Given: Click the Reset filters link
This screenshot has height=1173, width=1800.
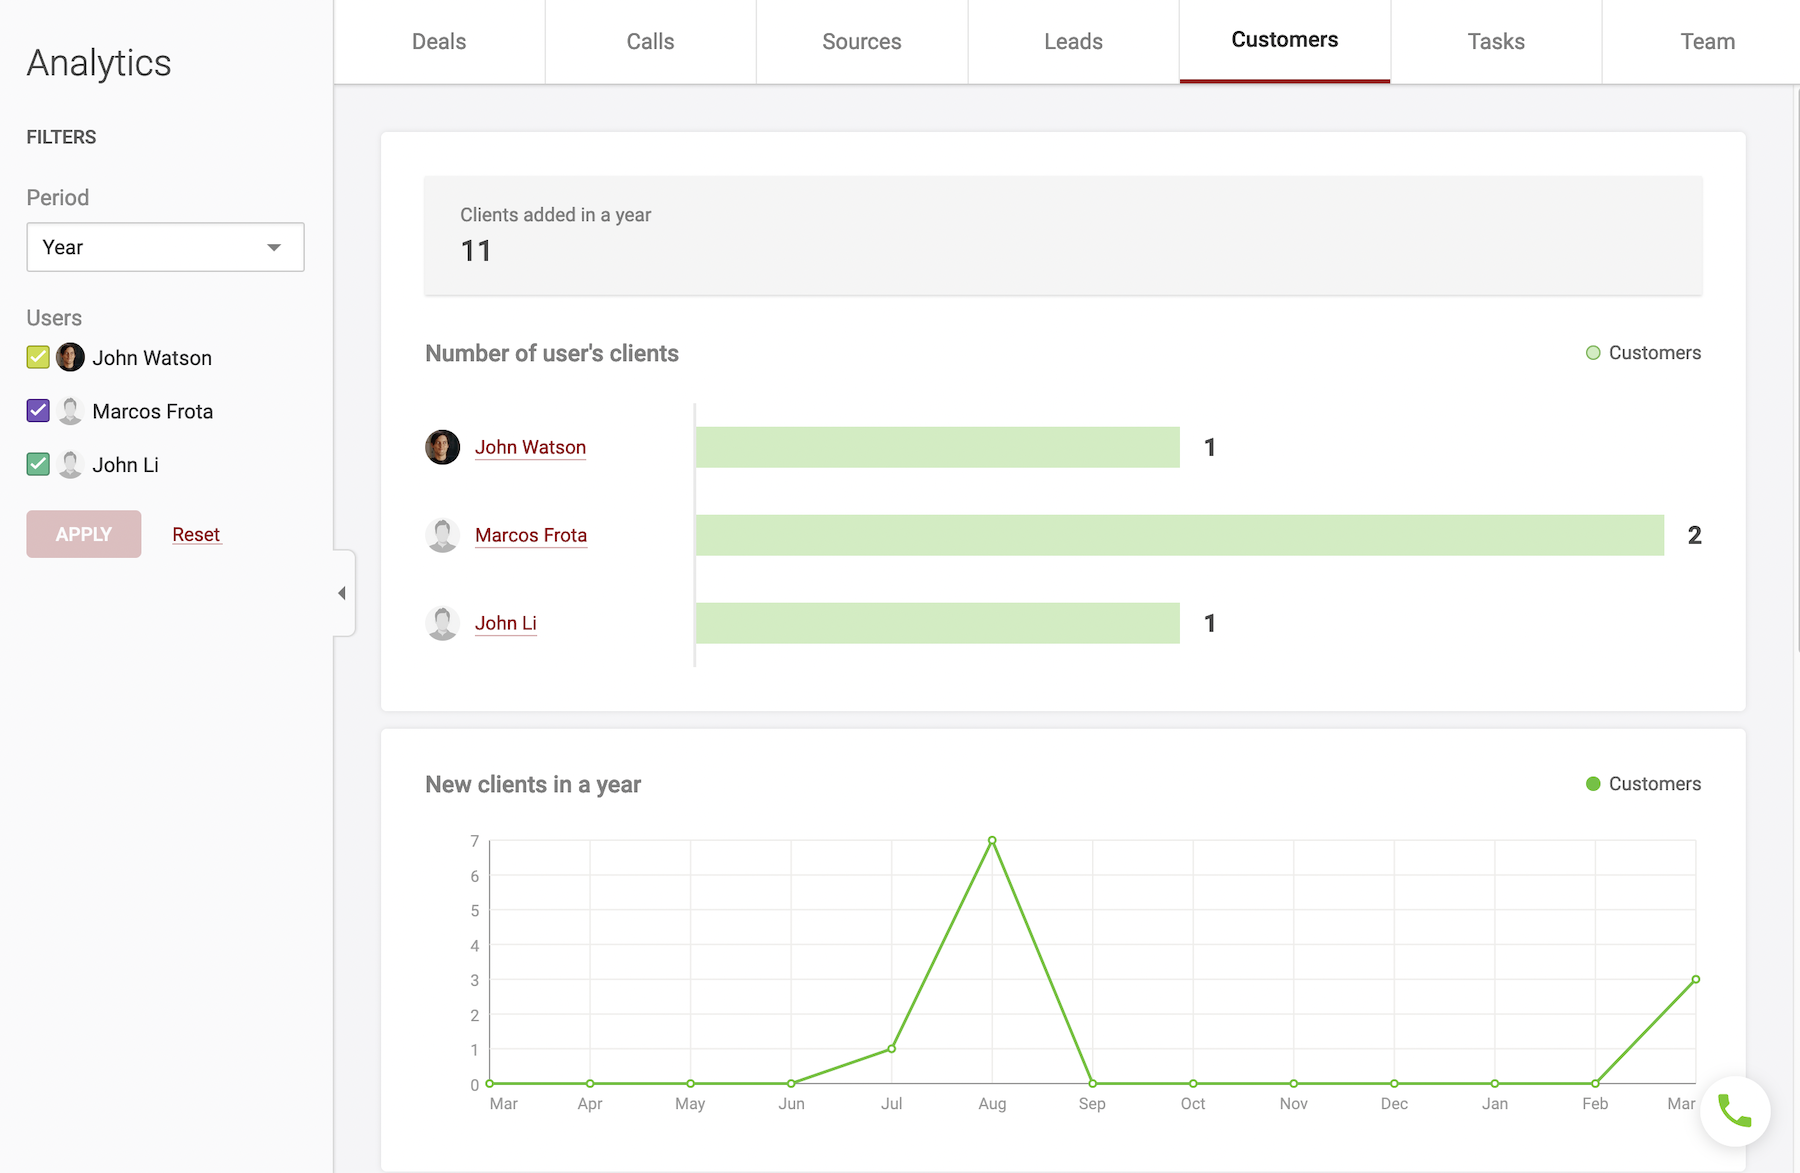Looking at the screenshot, I should click(x=196, y=535).
